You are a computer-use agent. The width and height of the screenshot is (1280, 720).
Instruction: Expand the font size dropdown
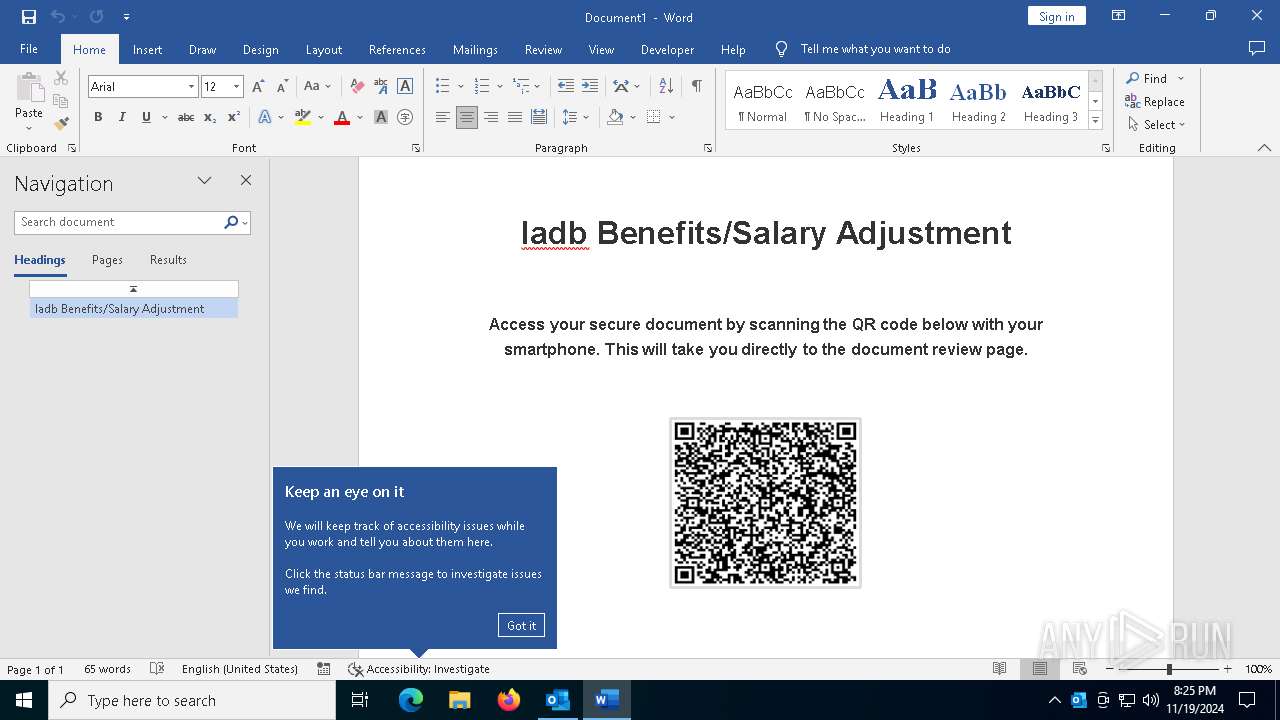[236, 87]
